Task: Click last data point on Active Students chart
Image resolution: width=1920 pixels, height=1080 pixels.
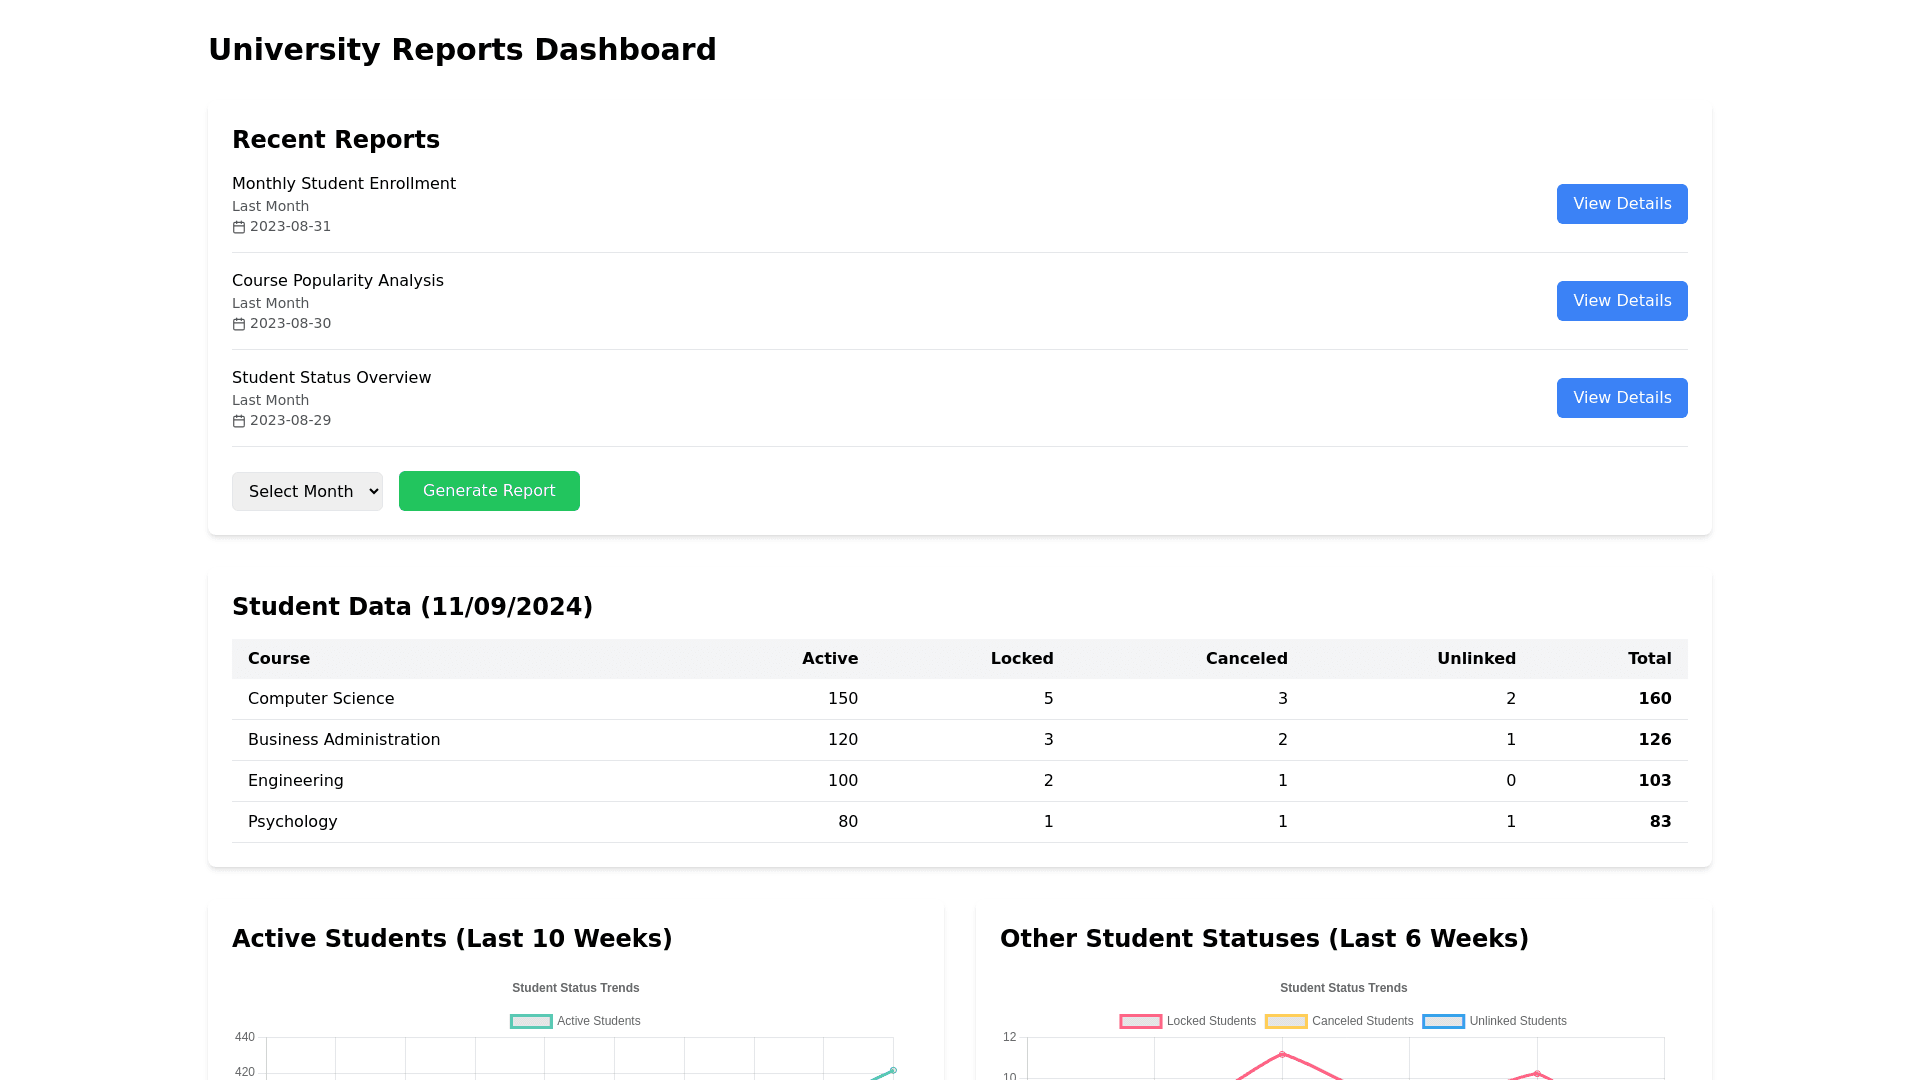Action: point(893,1070)
